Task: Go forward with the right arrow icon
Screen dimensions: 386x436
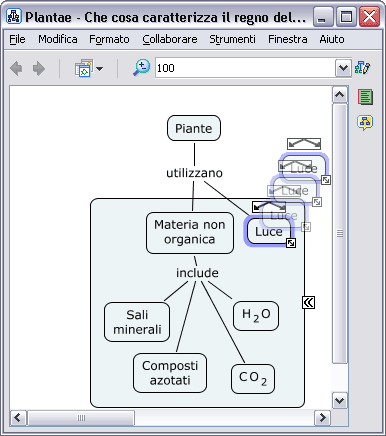Action: (39, 68)
